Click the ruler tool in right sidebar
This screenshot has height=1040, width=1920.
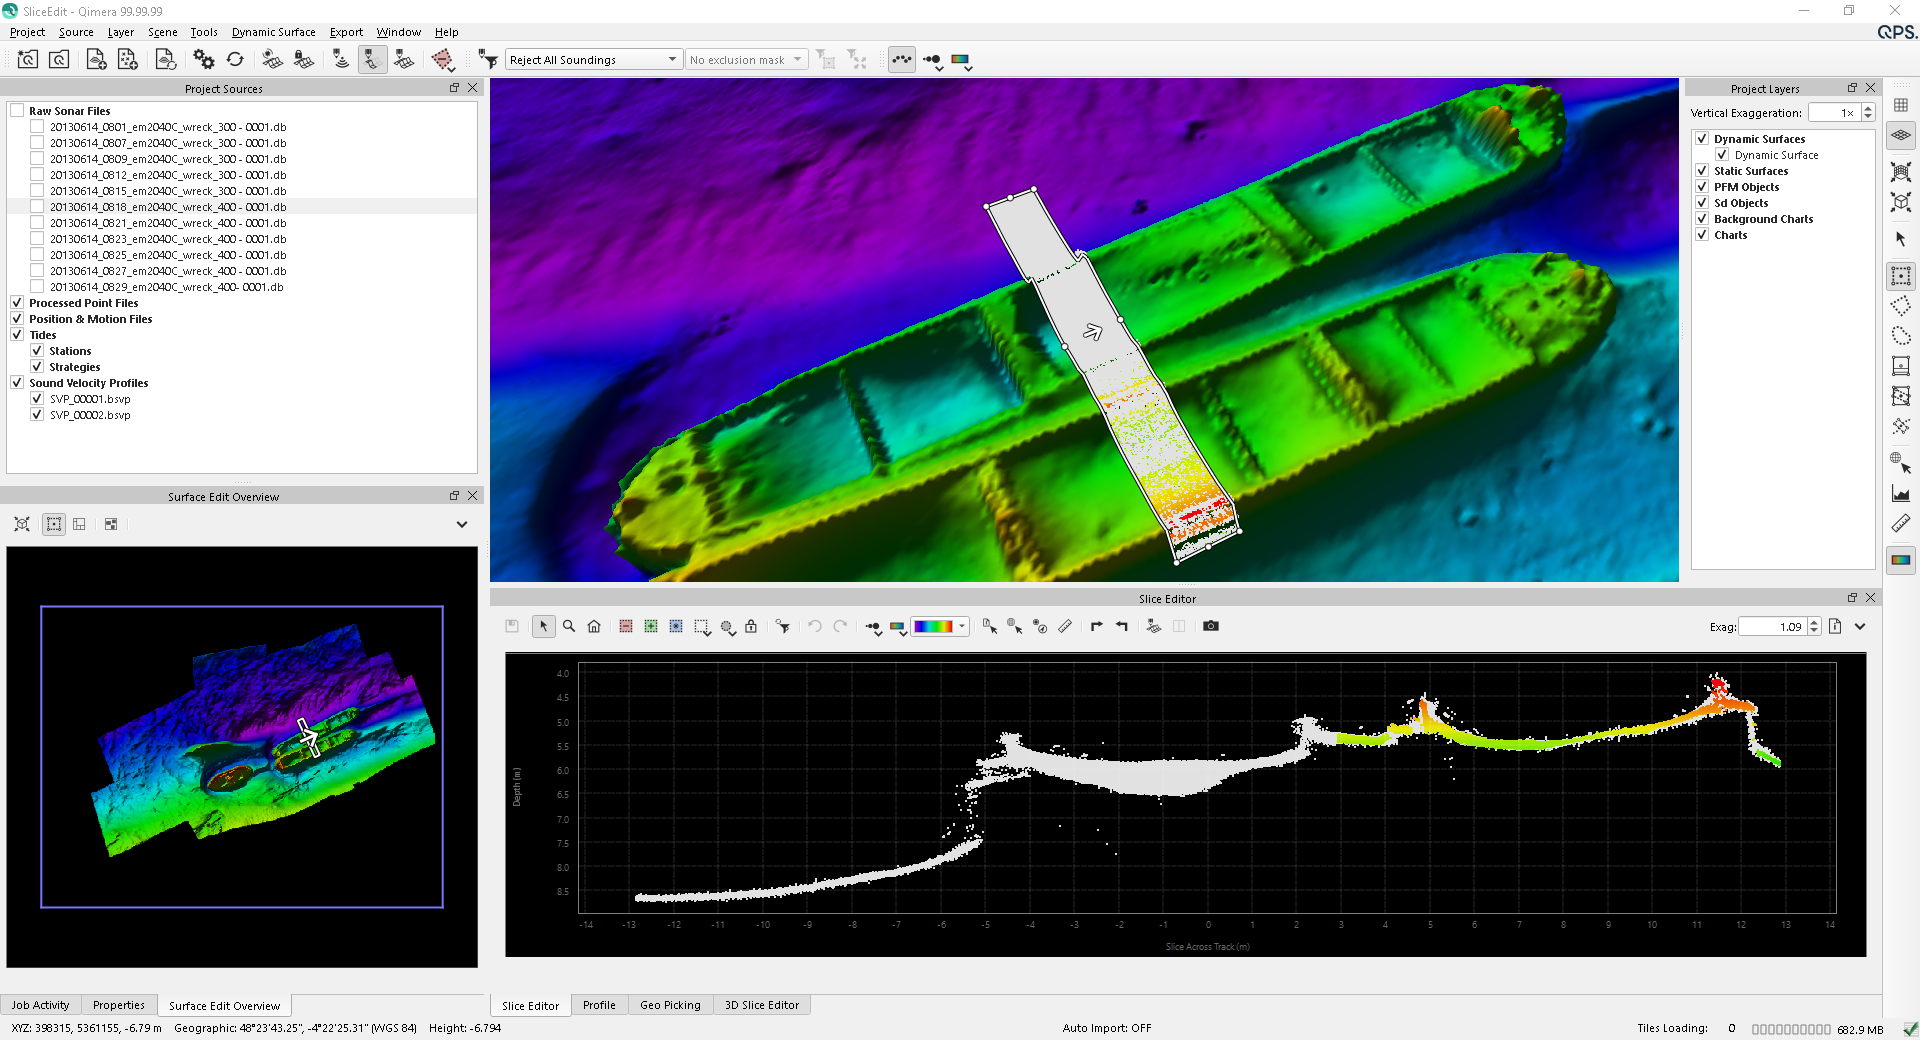coord(1900,523)
